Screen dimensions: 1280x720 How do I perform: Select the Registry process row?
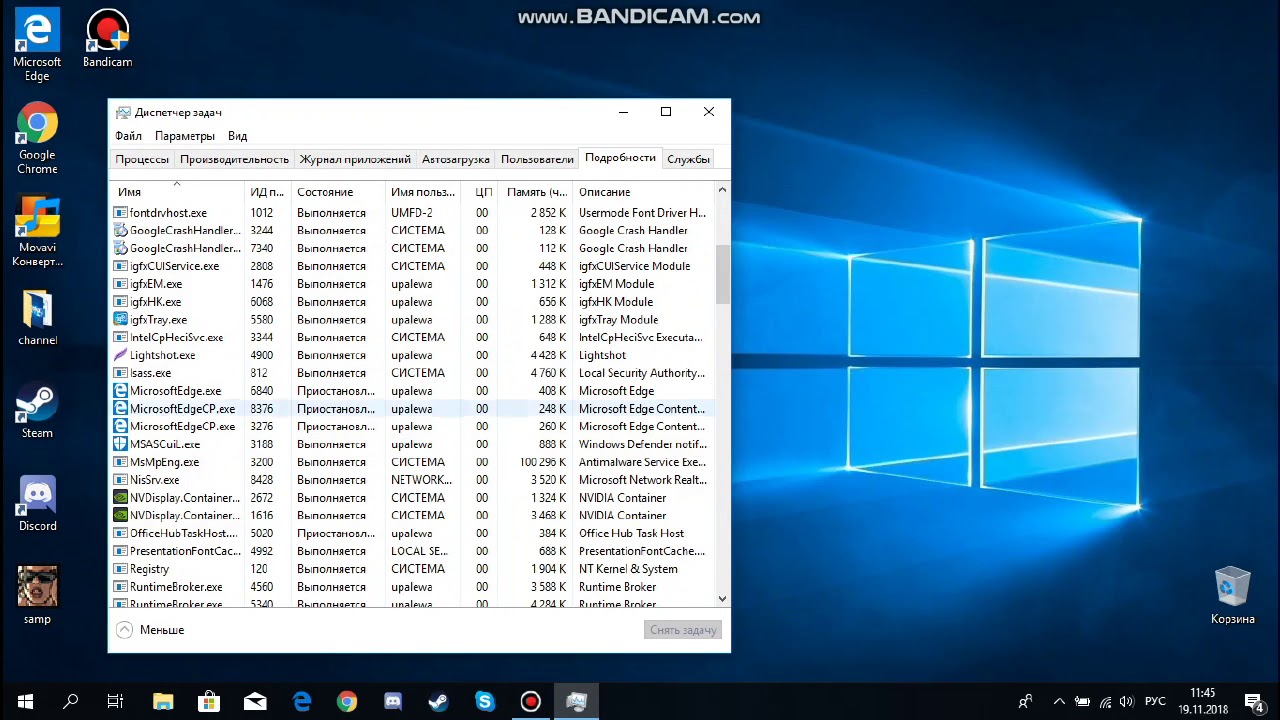pyautogui.click(x=411, y=569)
